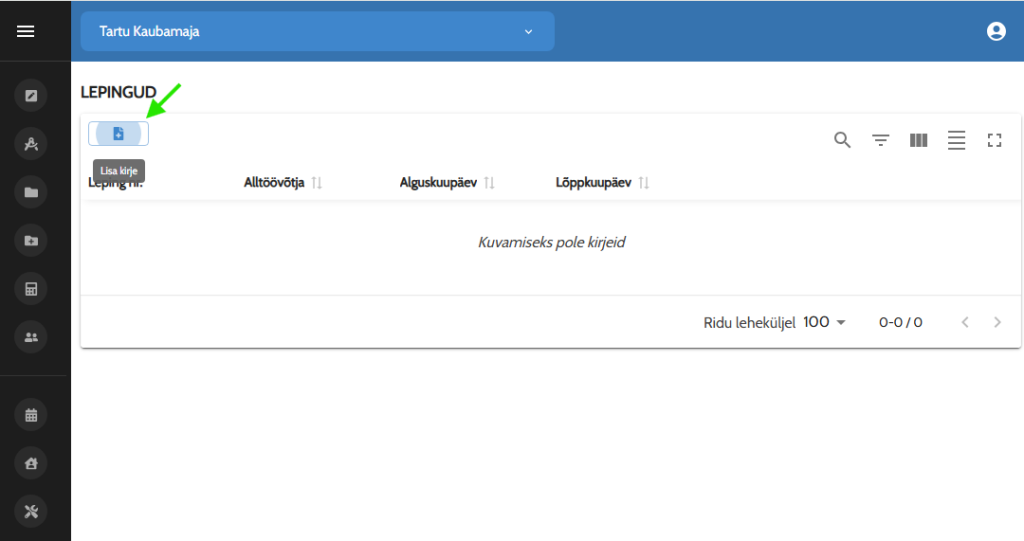Viewport: 1024px width, 541px height.
Task: Toggle full screen table view
Action: tap(994, 140)
